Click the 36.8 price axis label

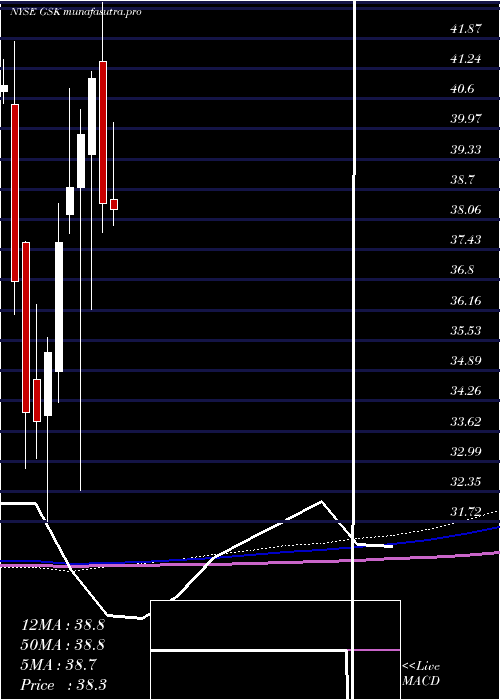click(462, 270)
